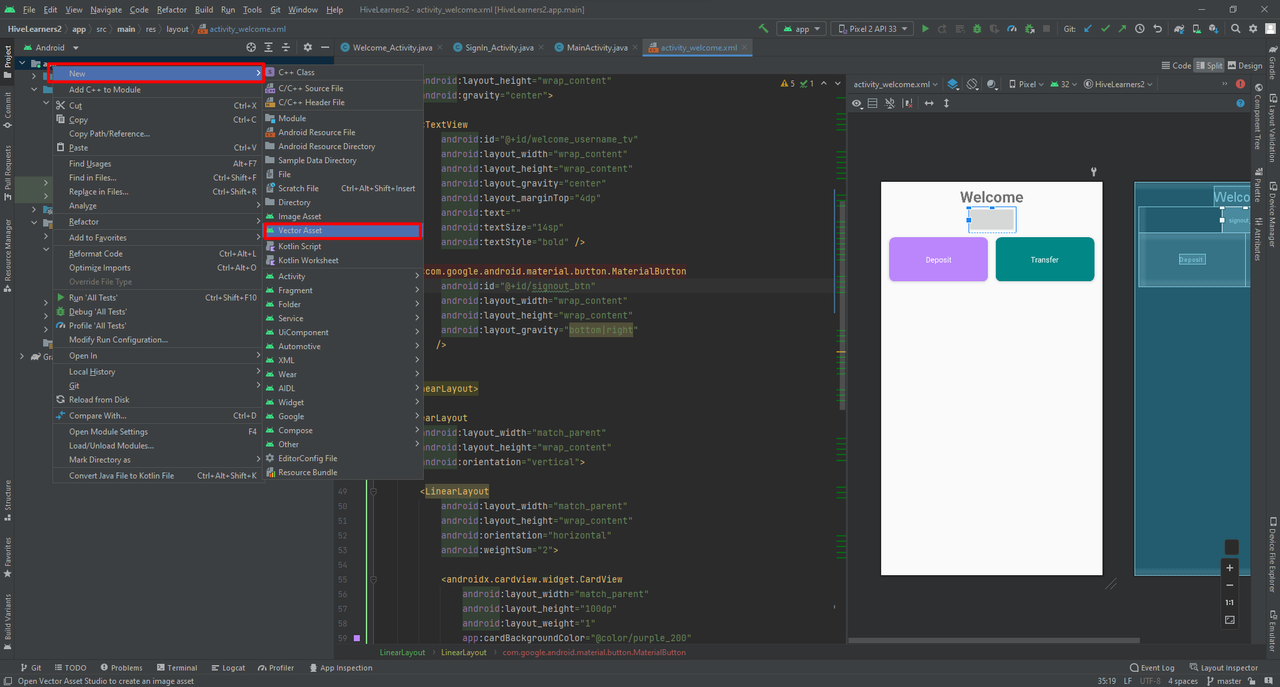The width and height of the screenshot is (1280, 687).
Task: Open the Terminal tool window
Action: click(176, 668)
